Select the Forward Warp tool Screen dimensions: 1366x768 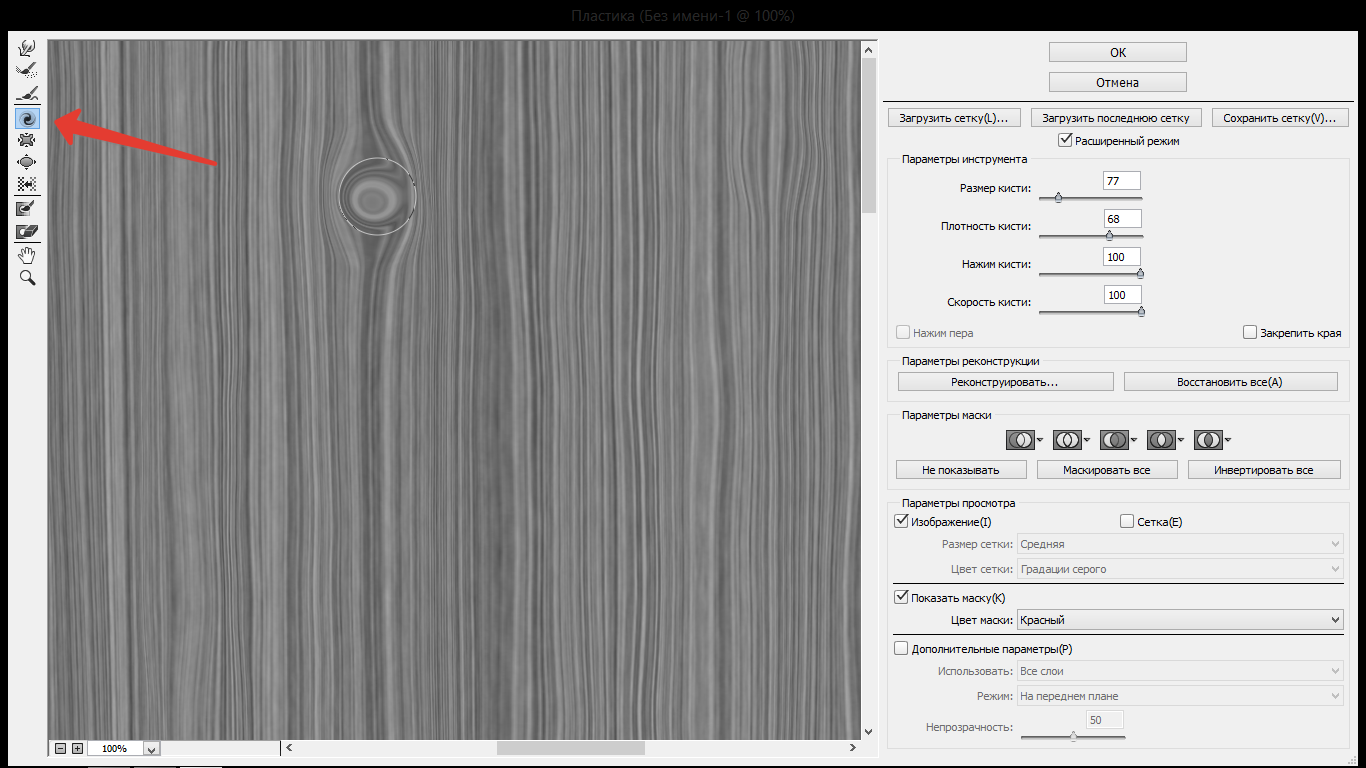click(x=28, y=47)
